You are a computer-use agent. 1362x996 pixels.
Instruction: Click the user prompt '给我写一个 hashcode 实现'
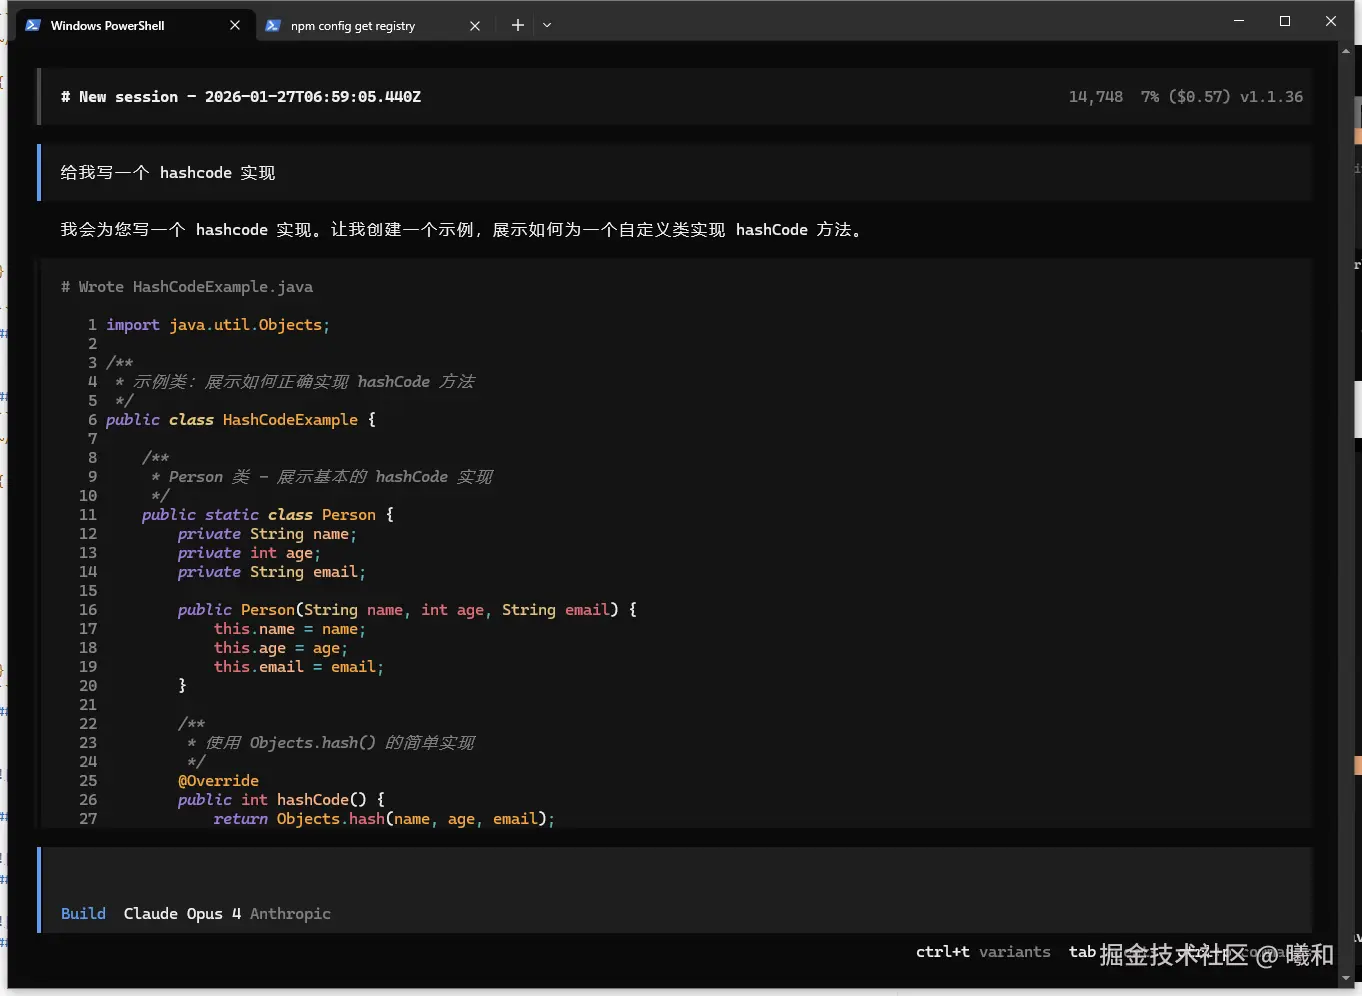tap(168, 173)
